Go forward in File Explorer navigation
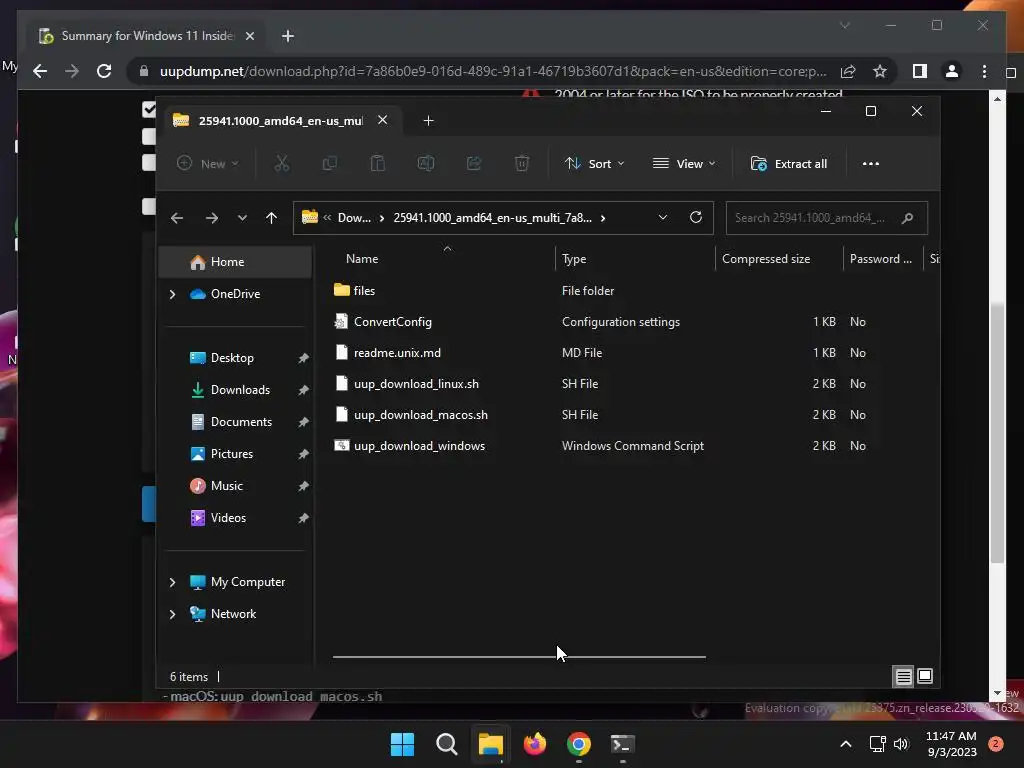 coord(212,218)
